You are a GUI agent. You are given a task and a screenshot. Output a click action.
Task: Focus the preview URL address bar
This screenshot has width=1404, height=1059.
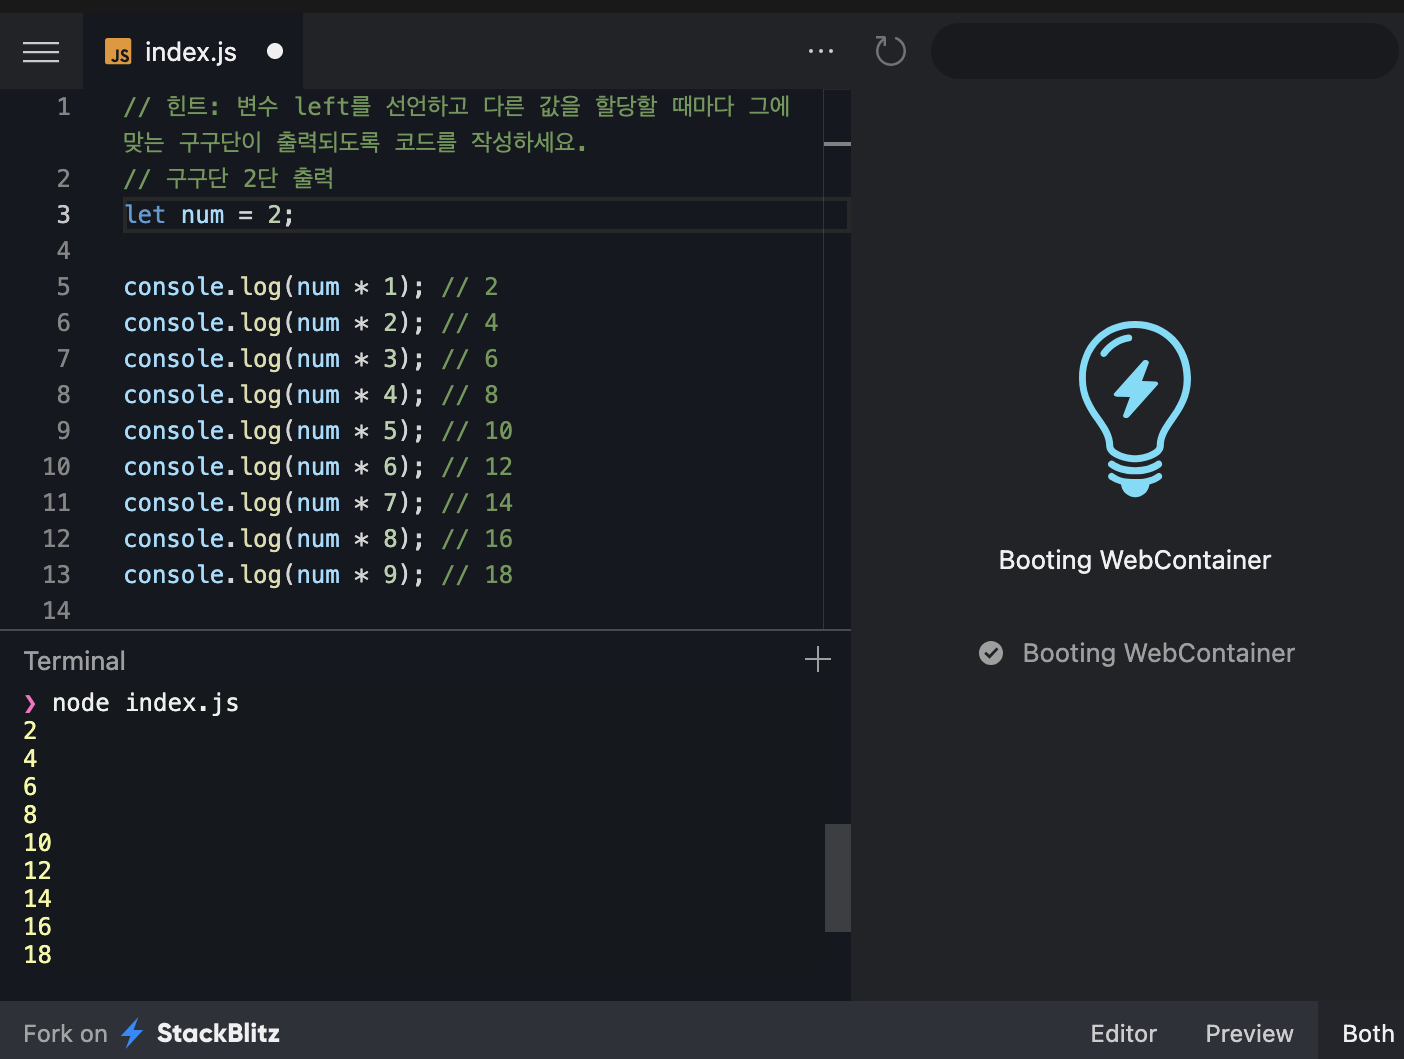tap(1164, 51)
